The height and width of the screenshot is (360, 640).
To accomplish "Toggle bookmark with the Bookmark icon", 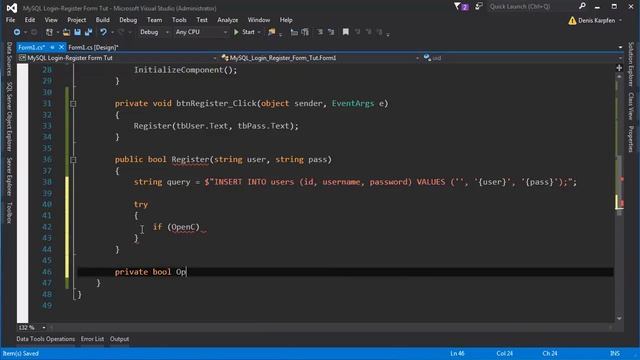I will coord(346,32).
